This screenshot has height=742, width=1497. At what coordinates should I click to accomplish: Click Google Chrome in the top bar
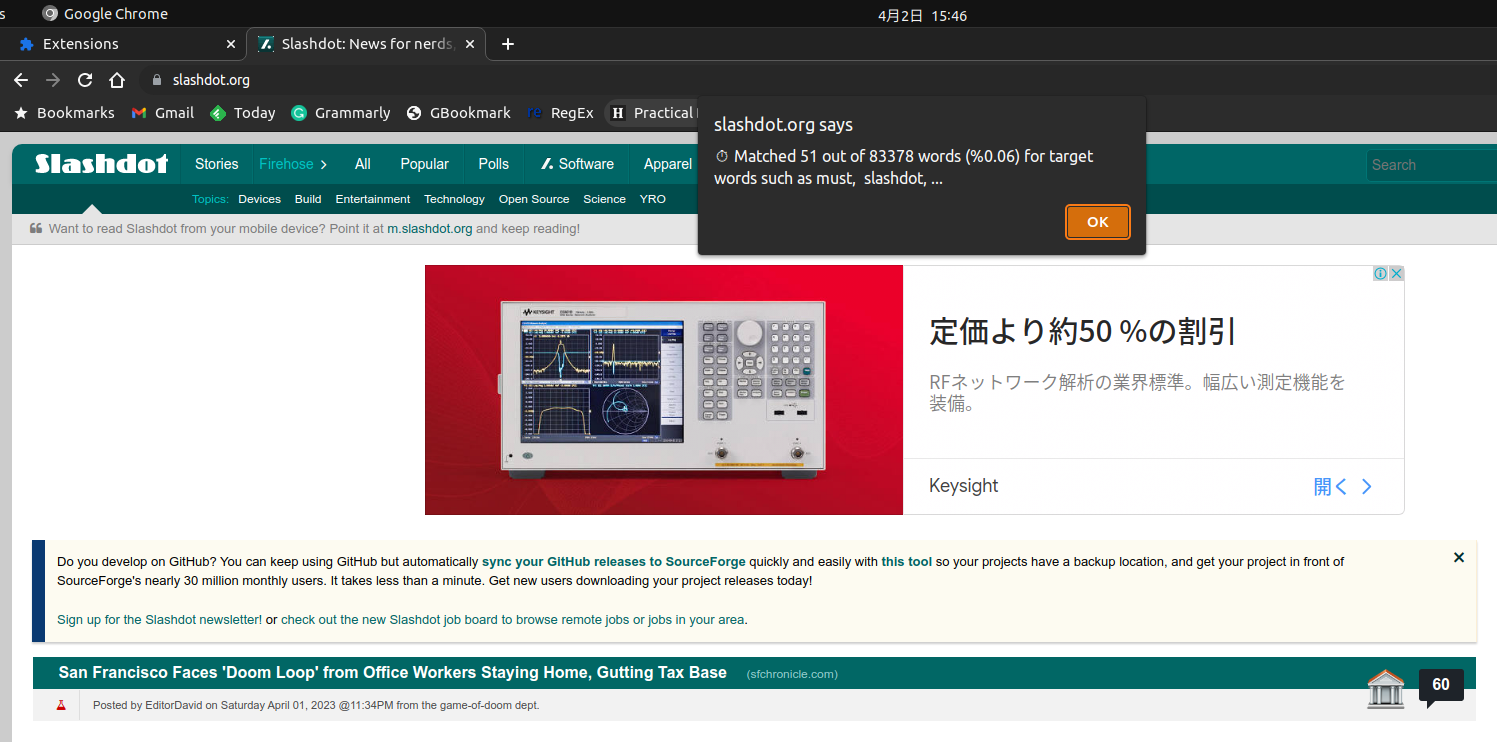[105, 14]
